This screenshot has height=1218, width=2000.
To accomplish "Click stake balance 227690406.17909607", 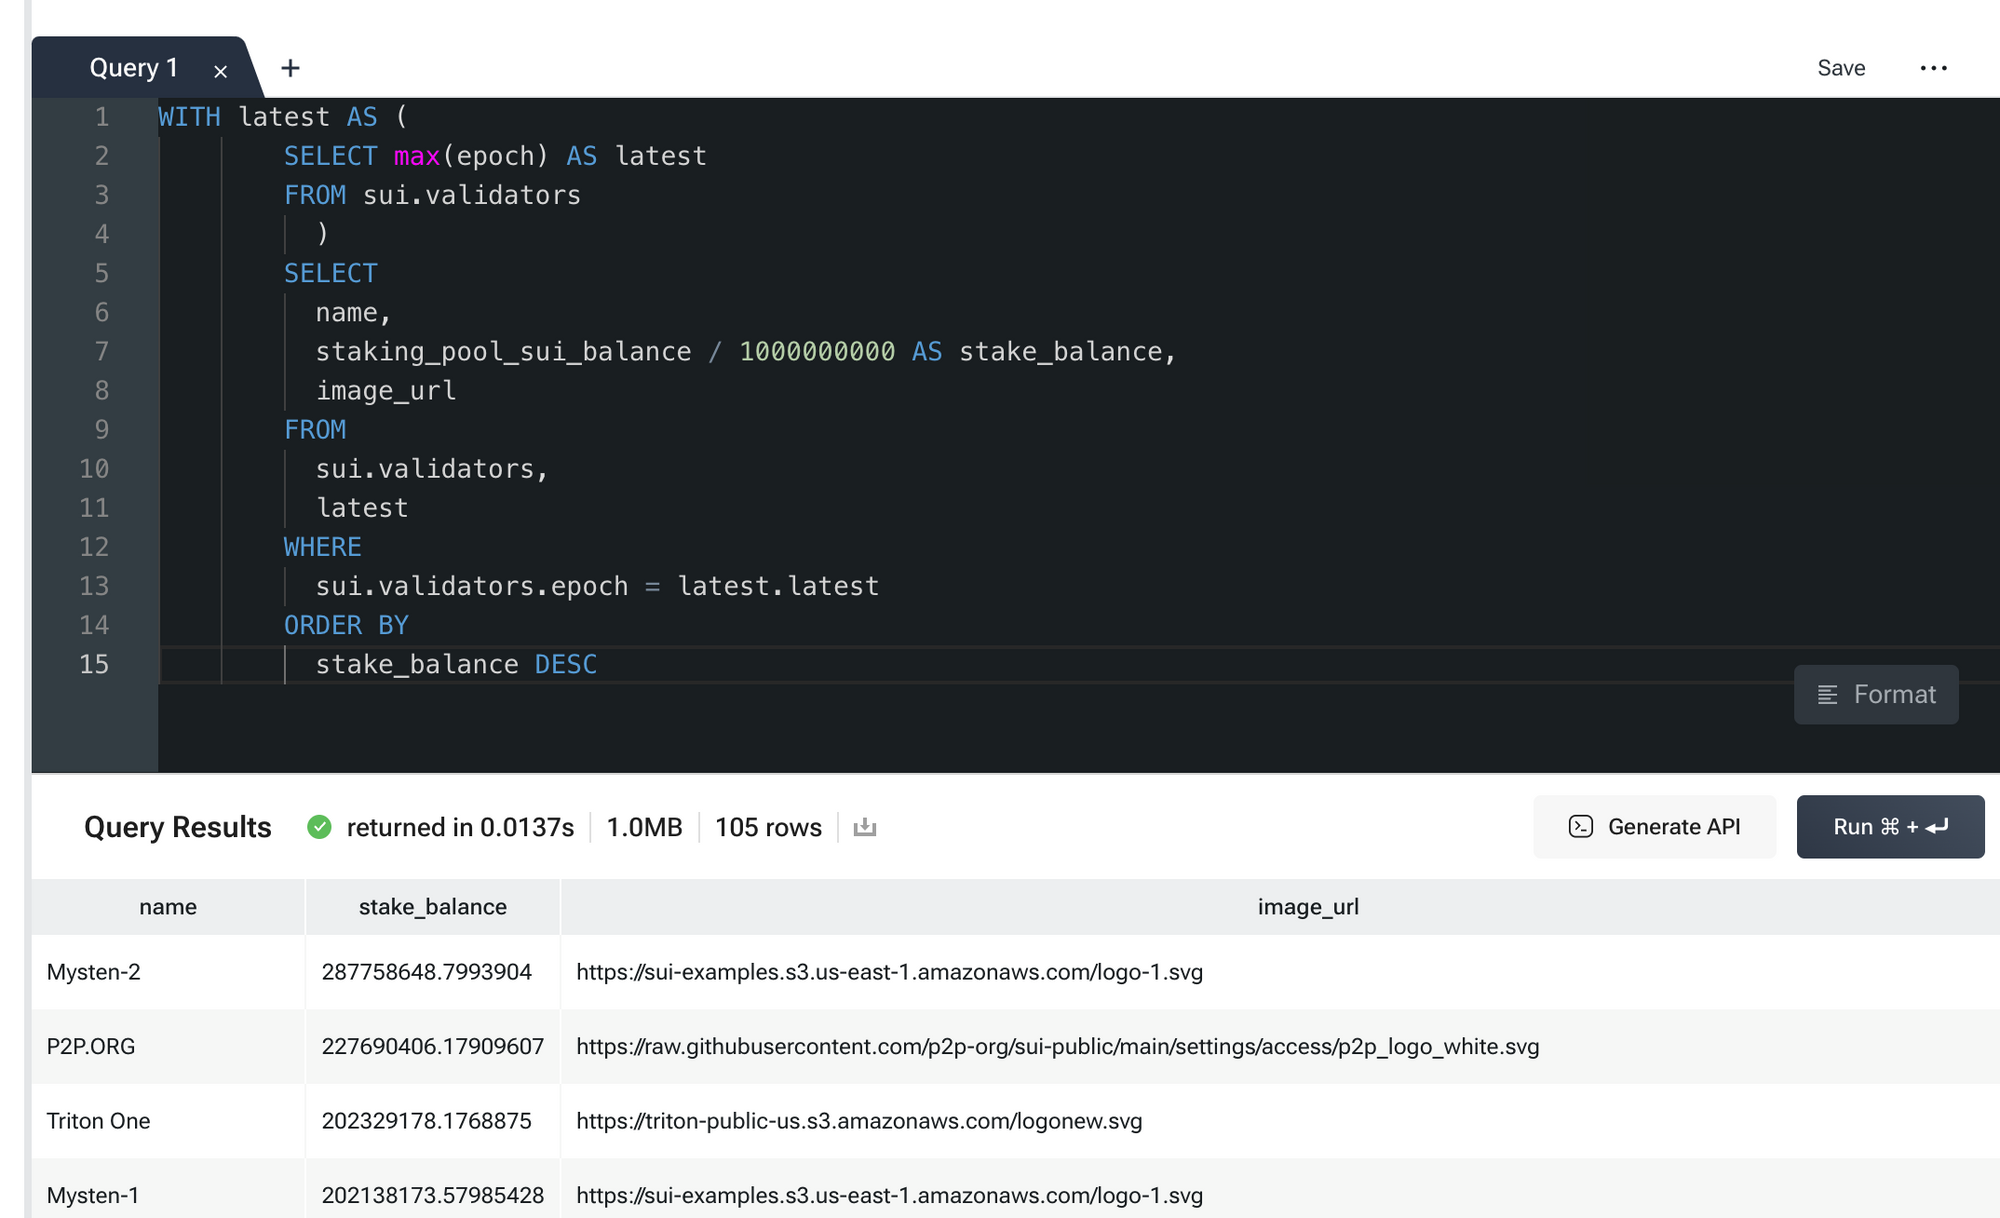I will tap(433, 1046).
